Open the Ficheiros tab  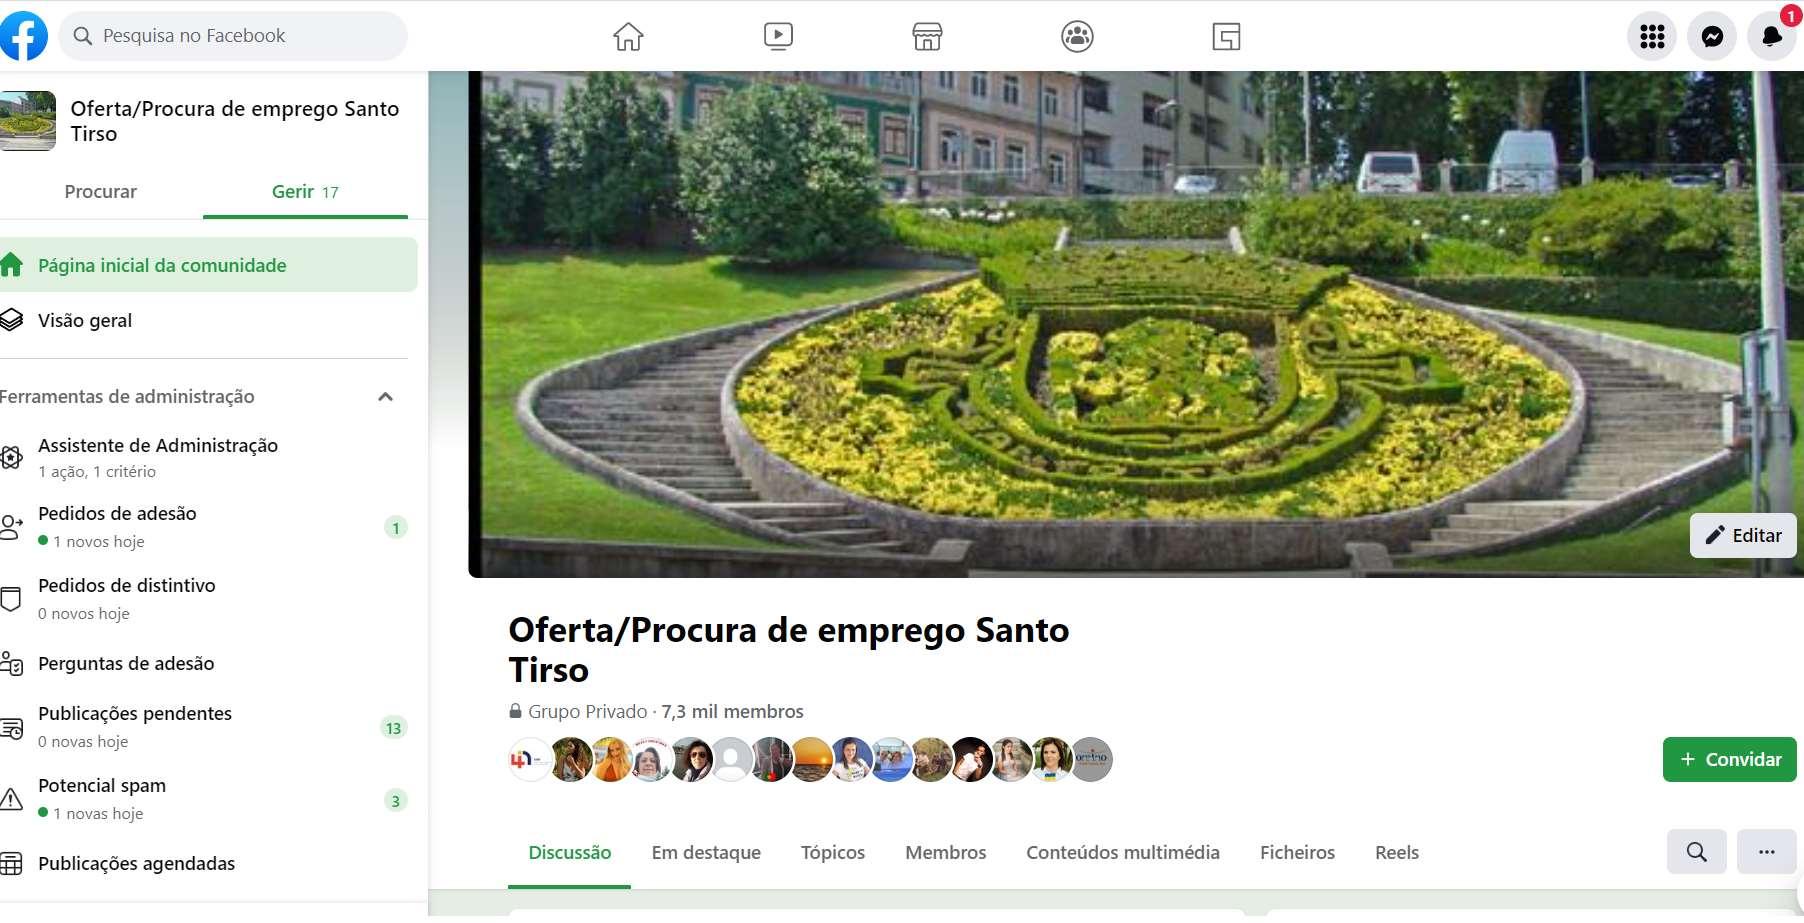pyautogui.click(x=1297, y=852)
